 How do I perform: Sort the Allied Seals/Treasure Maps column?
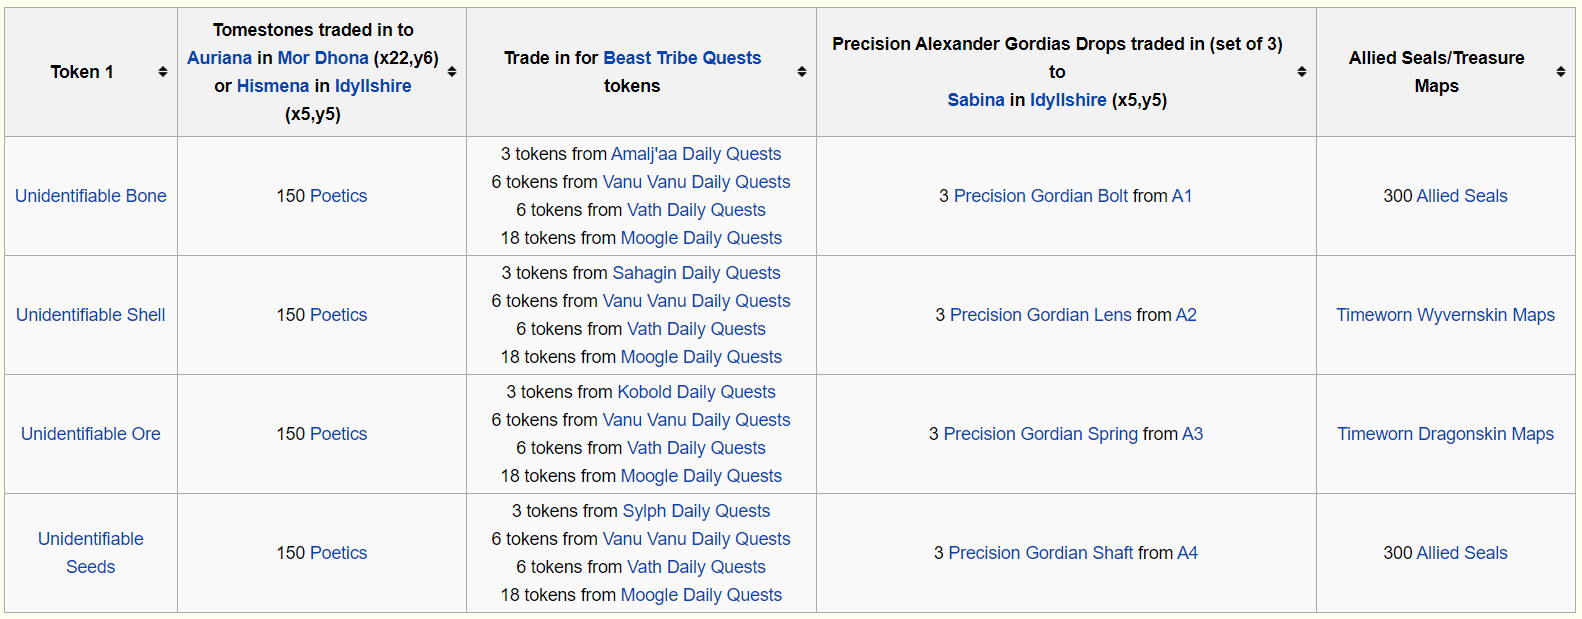1561,72
